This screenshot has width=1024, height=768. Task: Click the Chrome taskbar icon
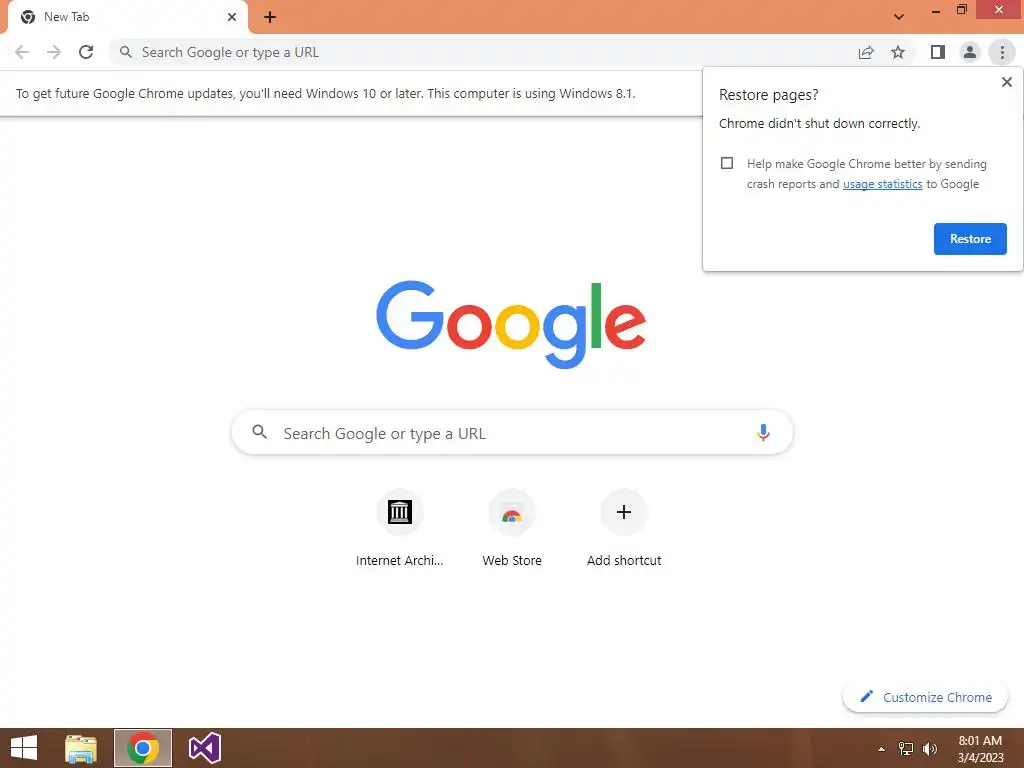click(143, 748)
